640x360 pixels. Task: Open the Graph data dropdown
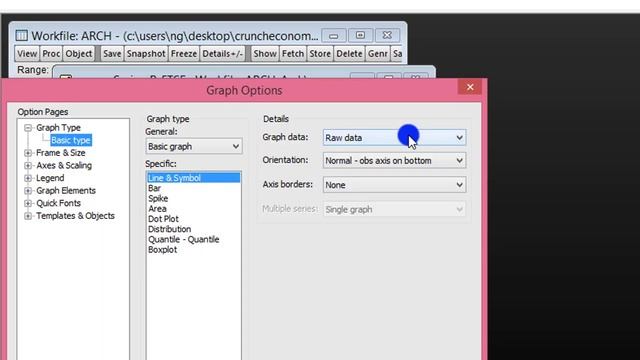click(394, 138)
